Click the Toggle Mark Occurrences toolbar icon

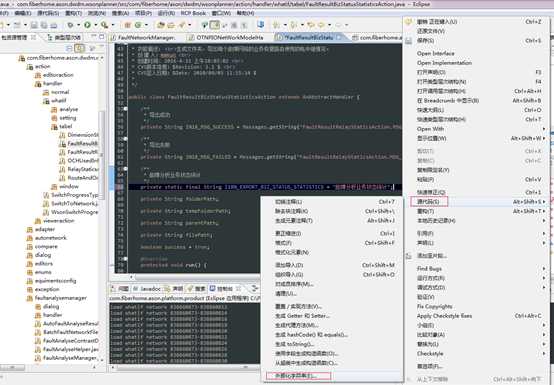pos(215,25)
